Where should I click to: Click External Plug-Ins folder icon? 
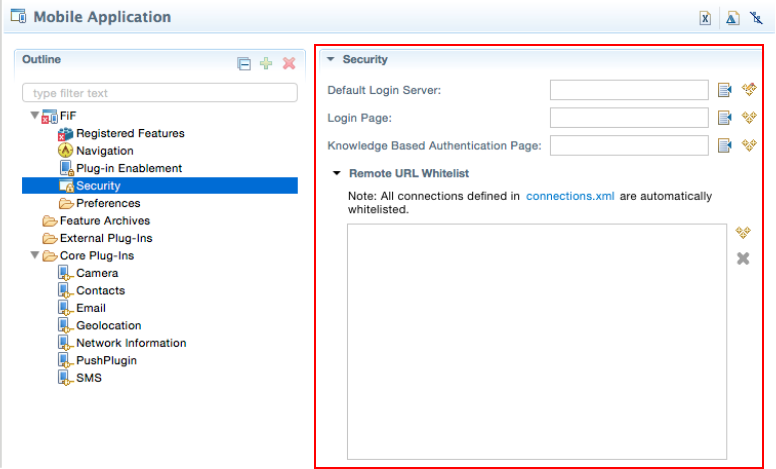click(x=49, y=238)
